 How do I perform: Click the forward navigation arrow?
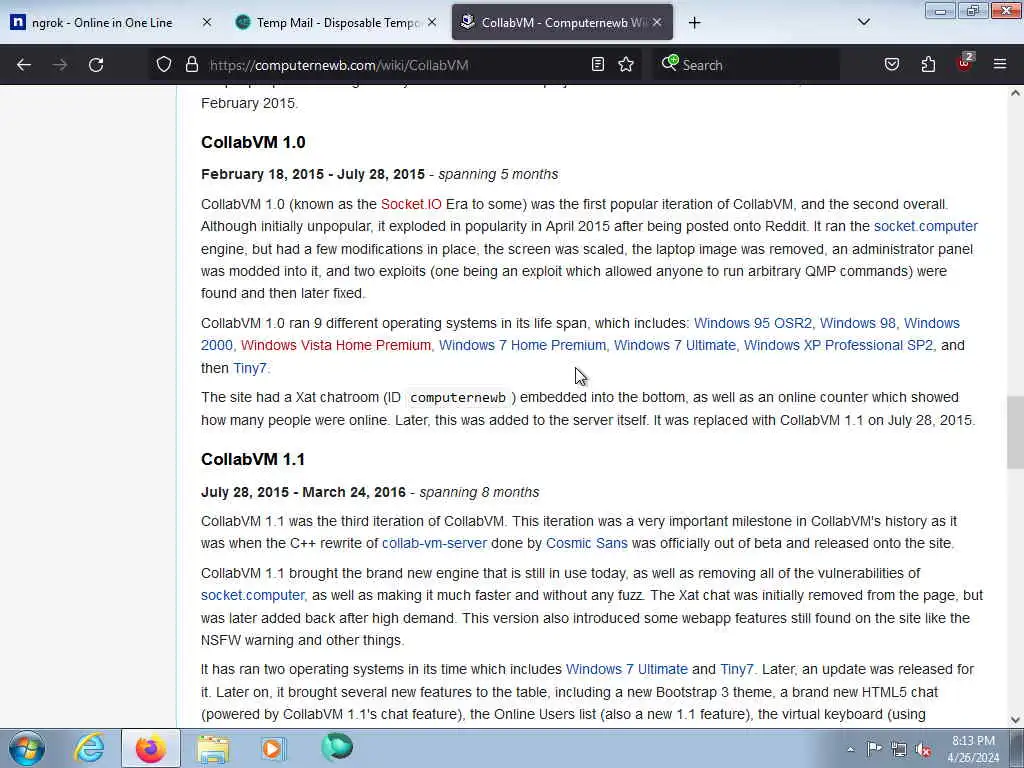pos(60,65)
